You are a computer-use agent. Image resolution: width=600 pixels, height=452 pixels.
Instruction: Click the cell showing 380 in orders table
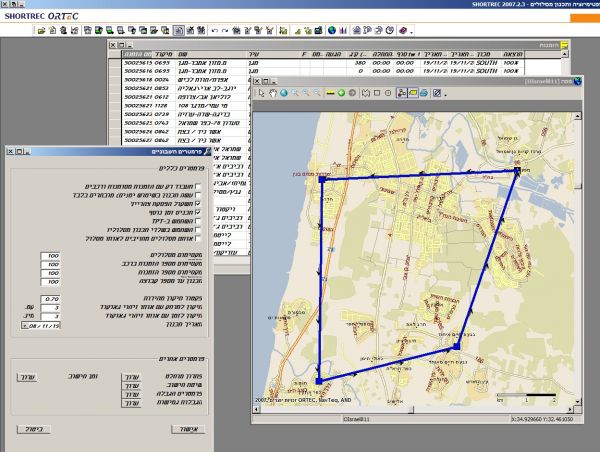[x=360, y=63]
